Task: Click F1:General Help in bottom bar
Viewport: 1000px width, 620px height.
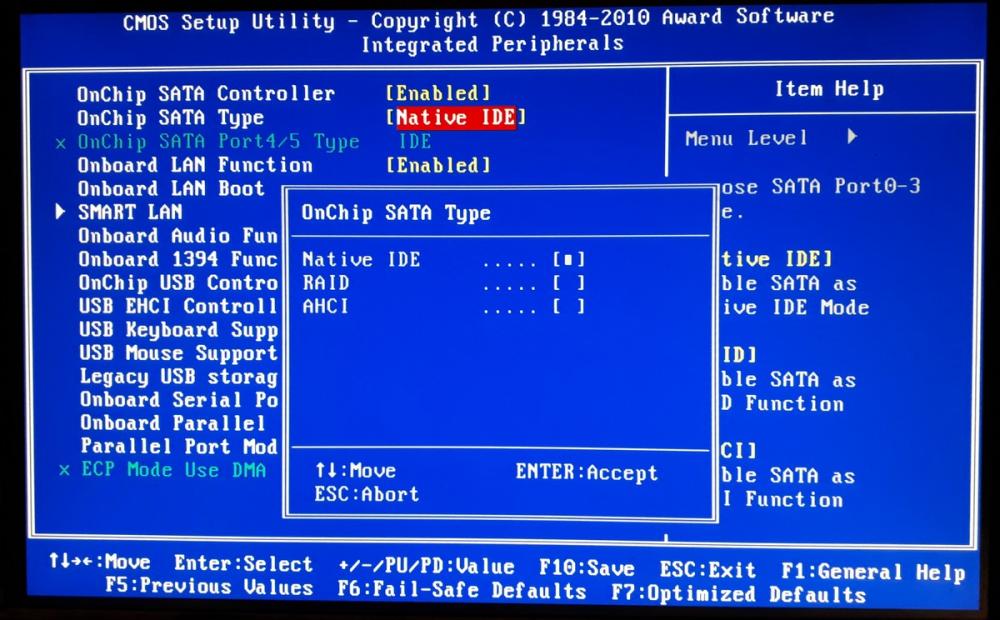Action: click(x=874, y=572)
